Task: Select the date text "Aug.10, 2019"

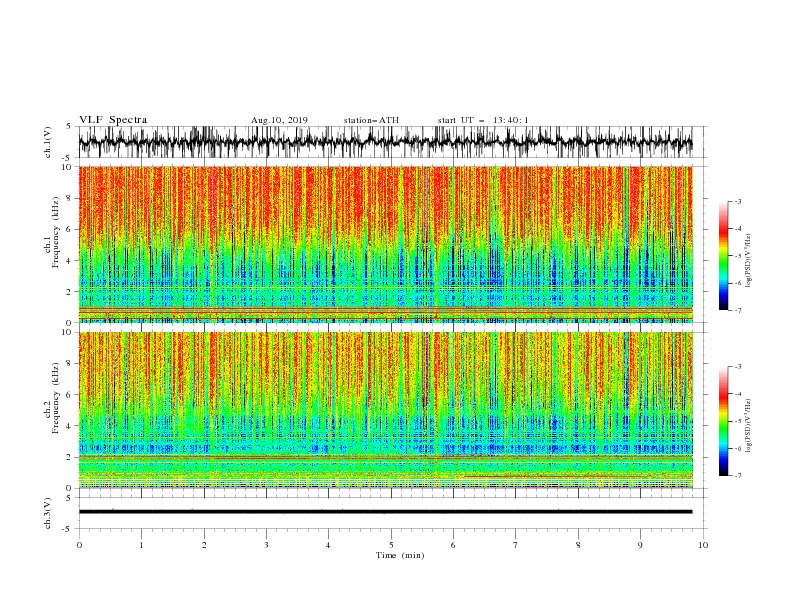Action: [279, 120]
